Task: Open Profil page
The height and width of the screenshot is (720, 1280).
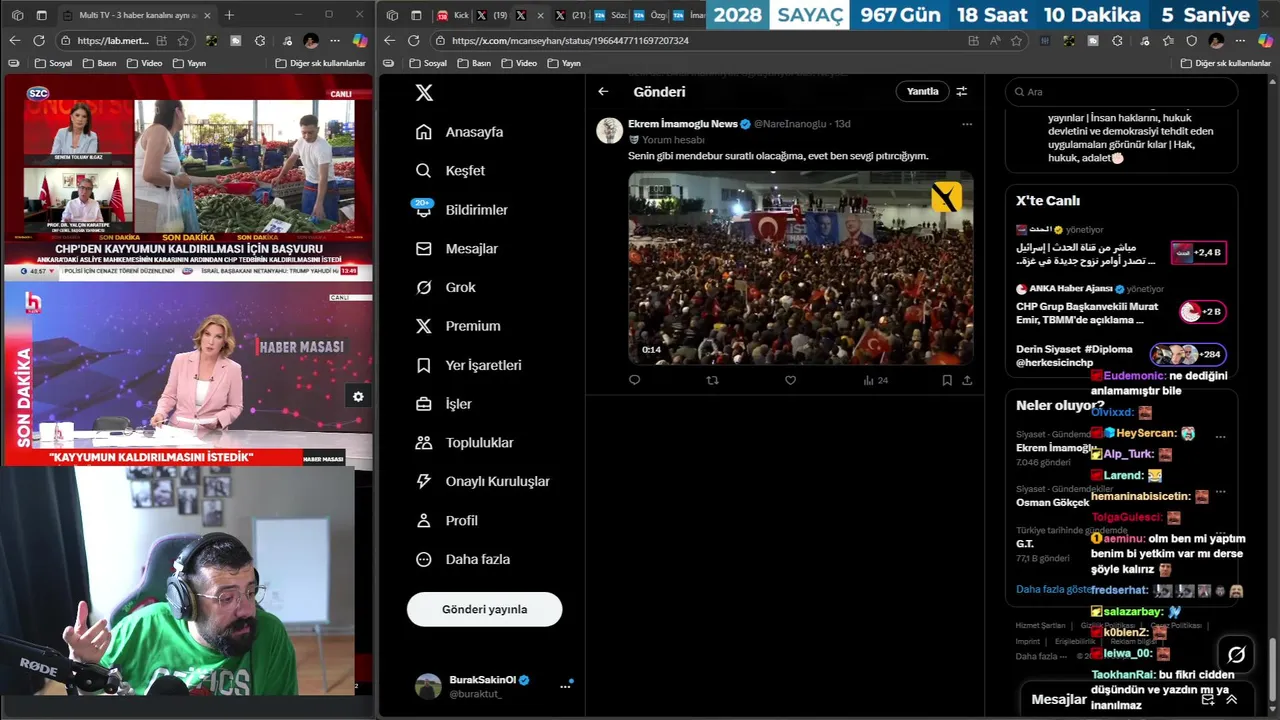Action: pyautogui.click(x=446, y=521)
